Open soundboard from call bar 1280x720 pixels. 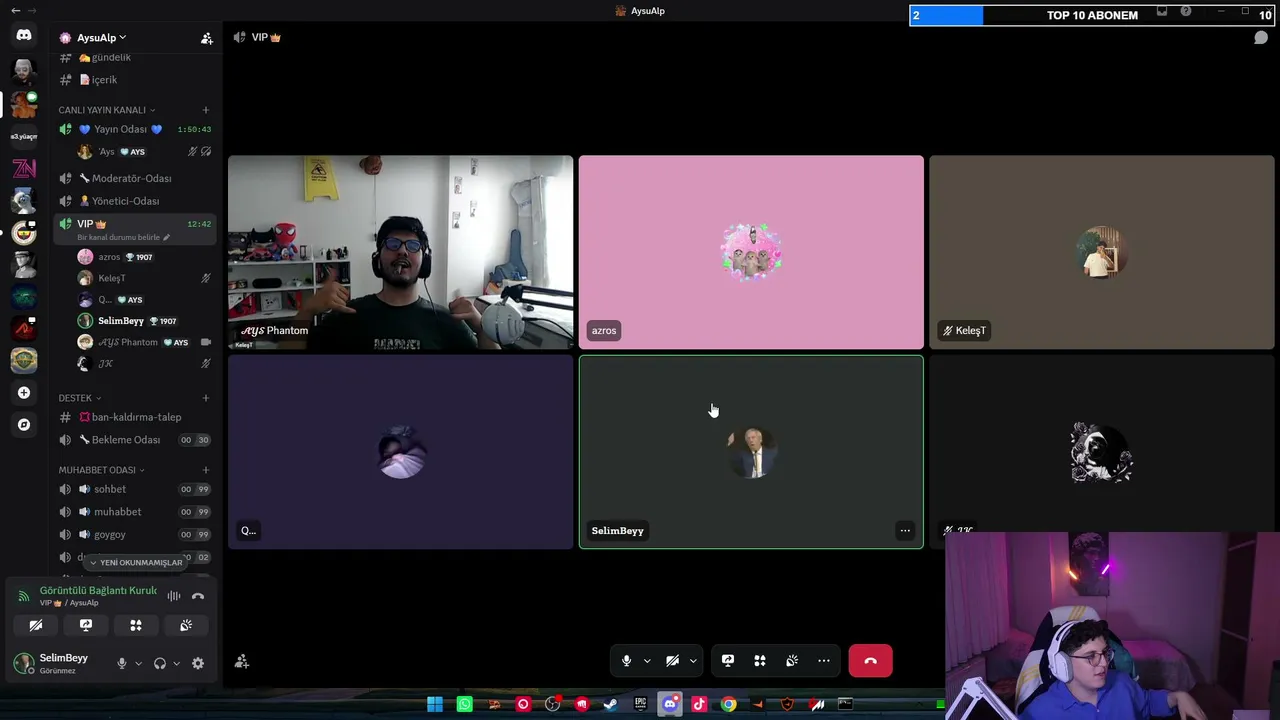pyautogui.click(x=792, y=661)
